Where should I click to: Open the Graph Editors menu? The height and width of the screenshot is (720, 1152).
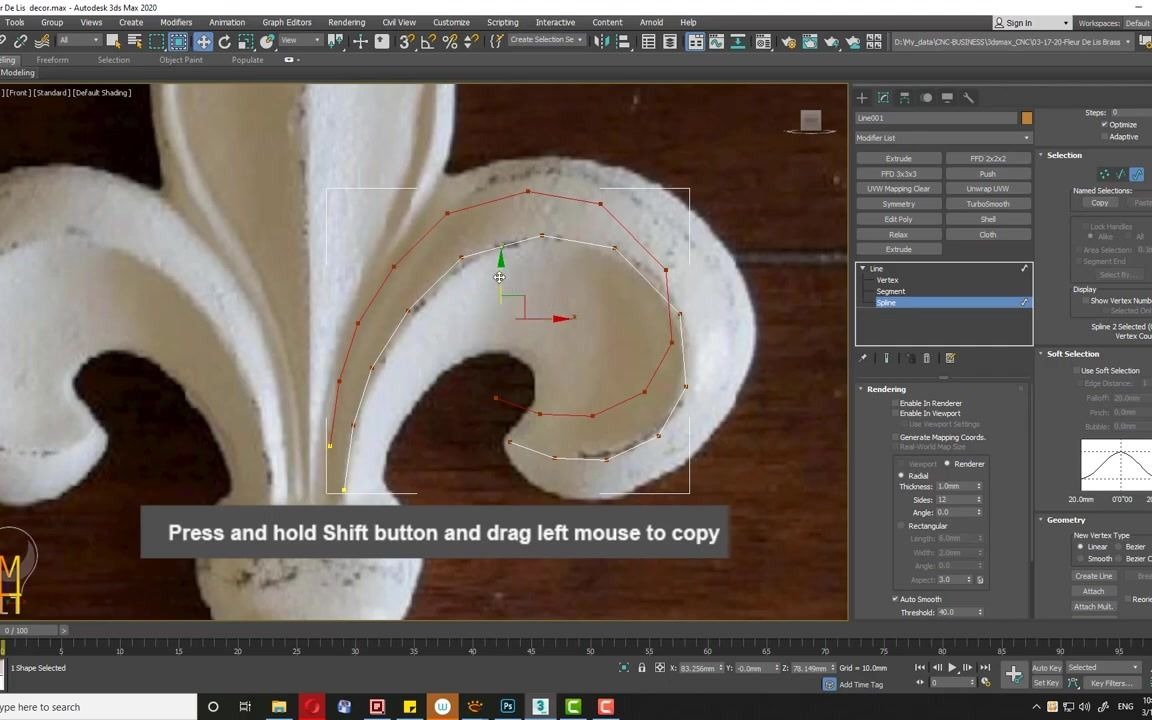click(x=286, y=22)
